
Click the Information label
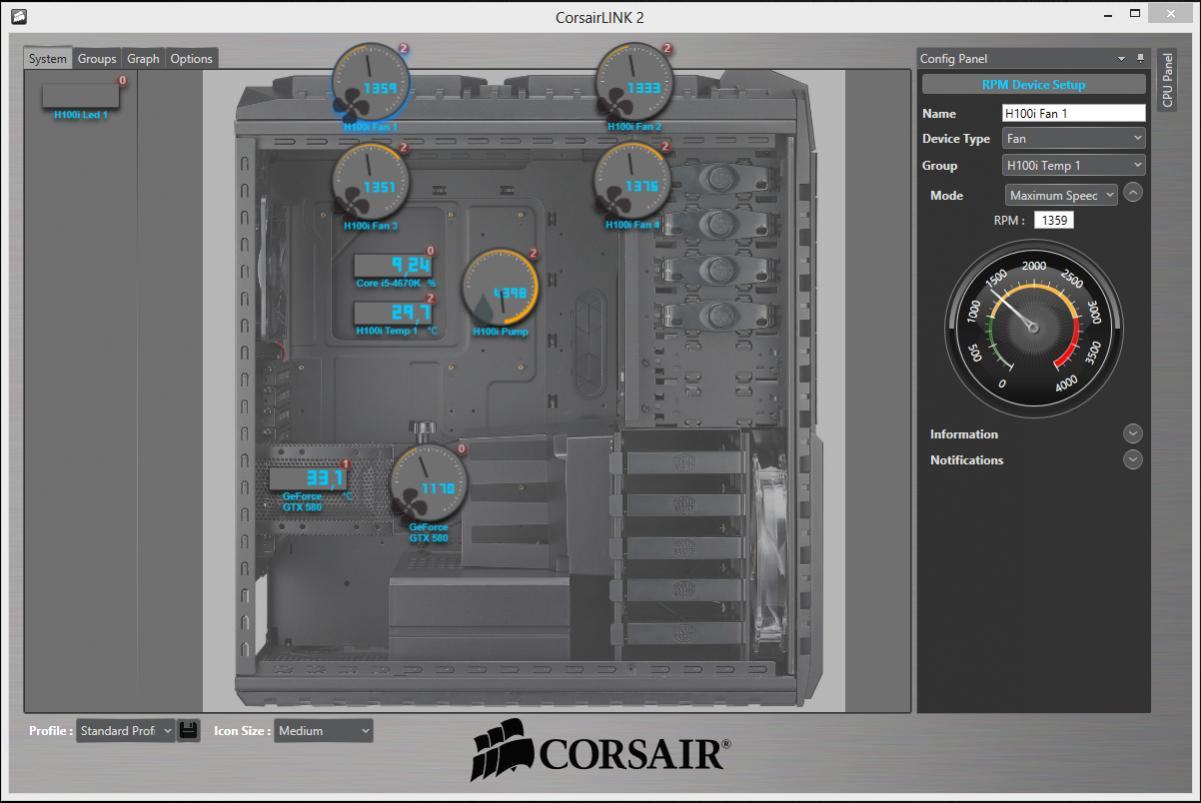(x=964, y=434)
